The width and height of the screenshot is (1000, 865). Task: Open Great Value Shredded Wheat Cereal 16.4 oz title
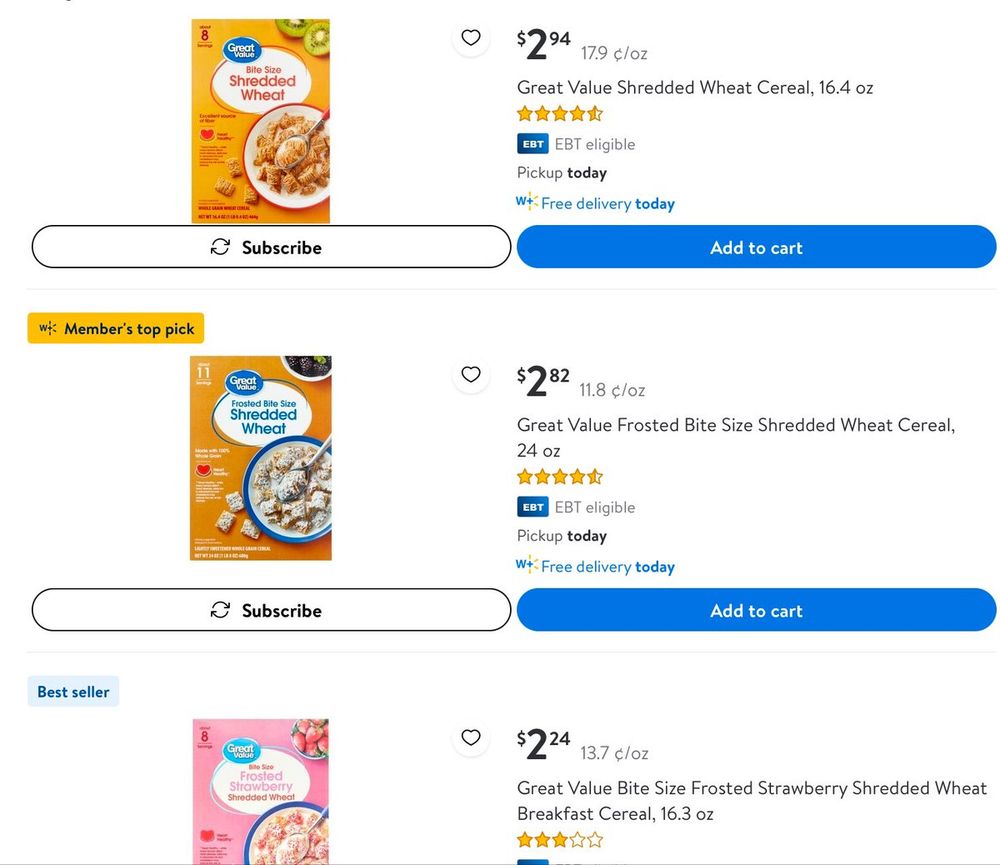(695, 87)
